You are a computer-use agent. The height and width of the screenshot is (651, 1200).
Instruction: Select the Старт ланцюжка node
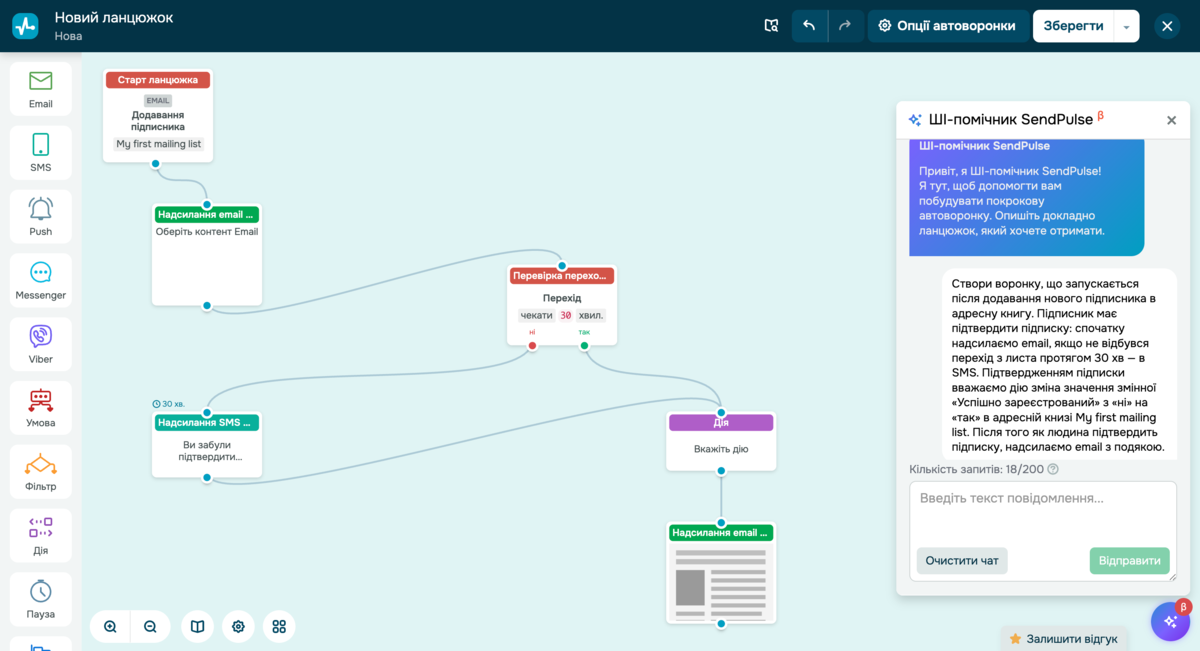point(158,115)
